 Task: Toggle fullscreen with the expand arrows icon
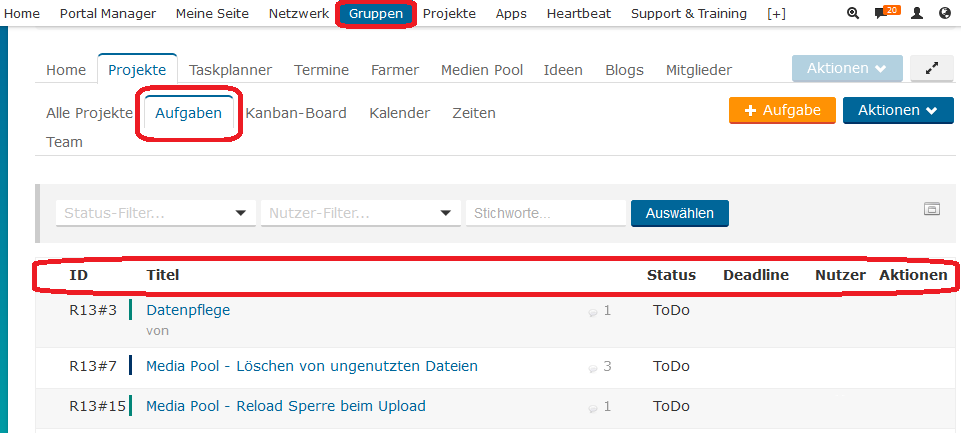[932, 69]
